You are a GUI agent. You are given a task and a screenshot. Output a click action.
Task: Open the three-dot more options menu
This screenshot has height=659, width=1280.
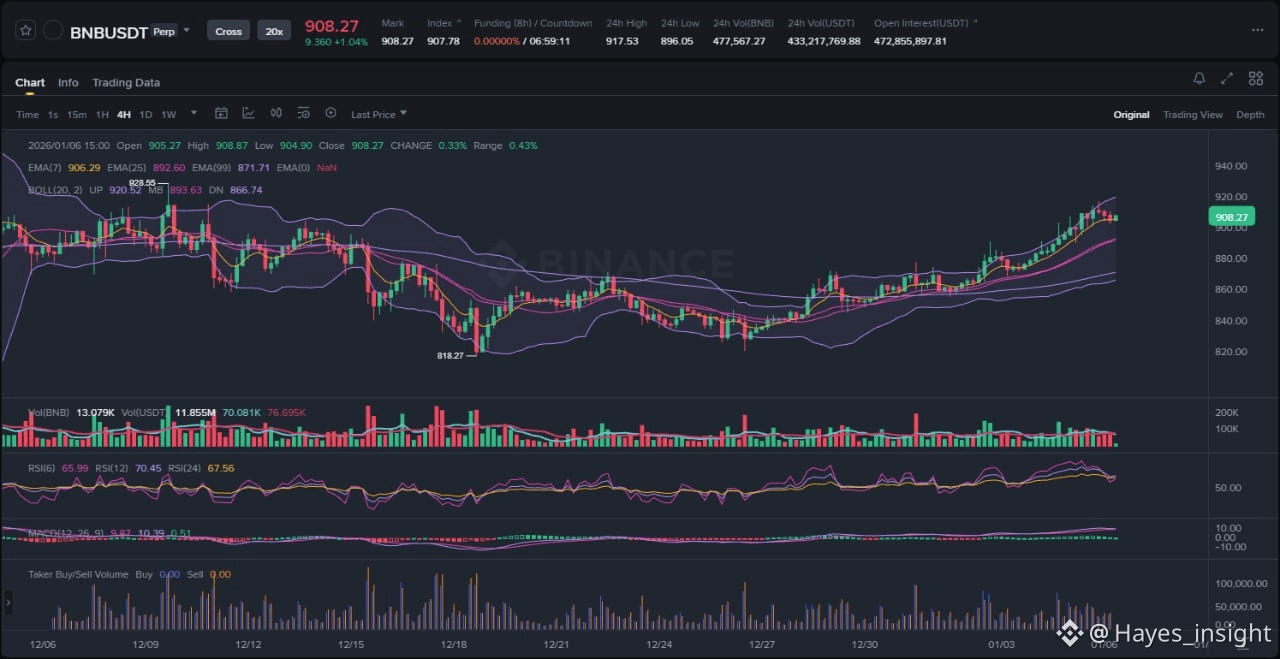click(x=1257, y=30)
